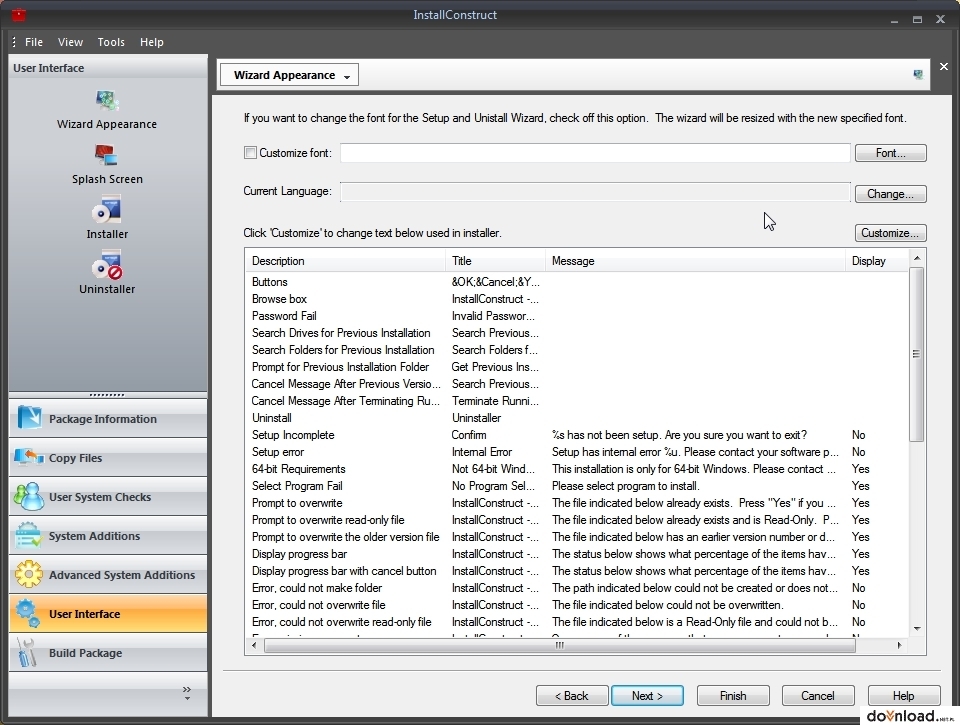The width and height of the screenshot is (960, 725).
Task: Close the Wizard Appearance panel with X
Action: pos(943,66)
